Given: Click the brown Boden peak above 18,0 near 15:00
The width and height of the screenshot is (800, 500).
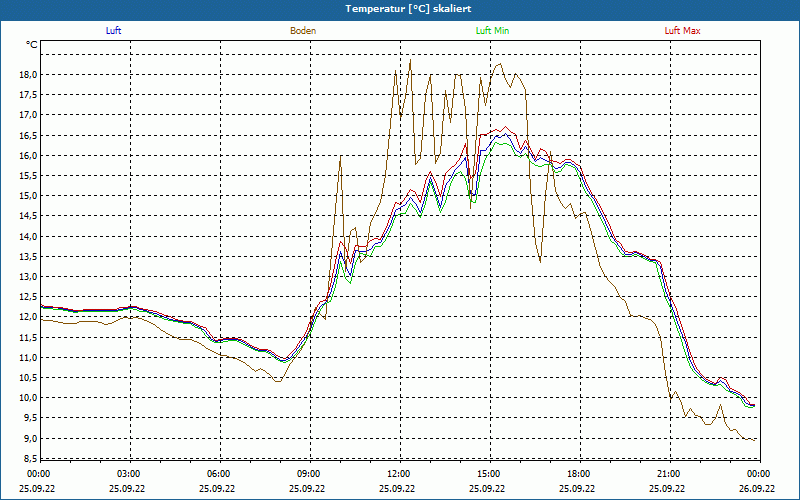Looking at the screenshot, I should (x=499, y=64).
